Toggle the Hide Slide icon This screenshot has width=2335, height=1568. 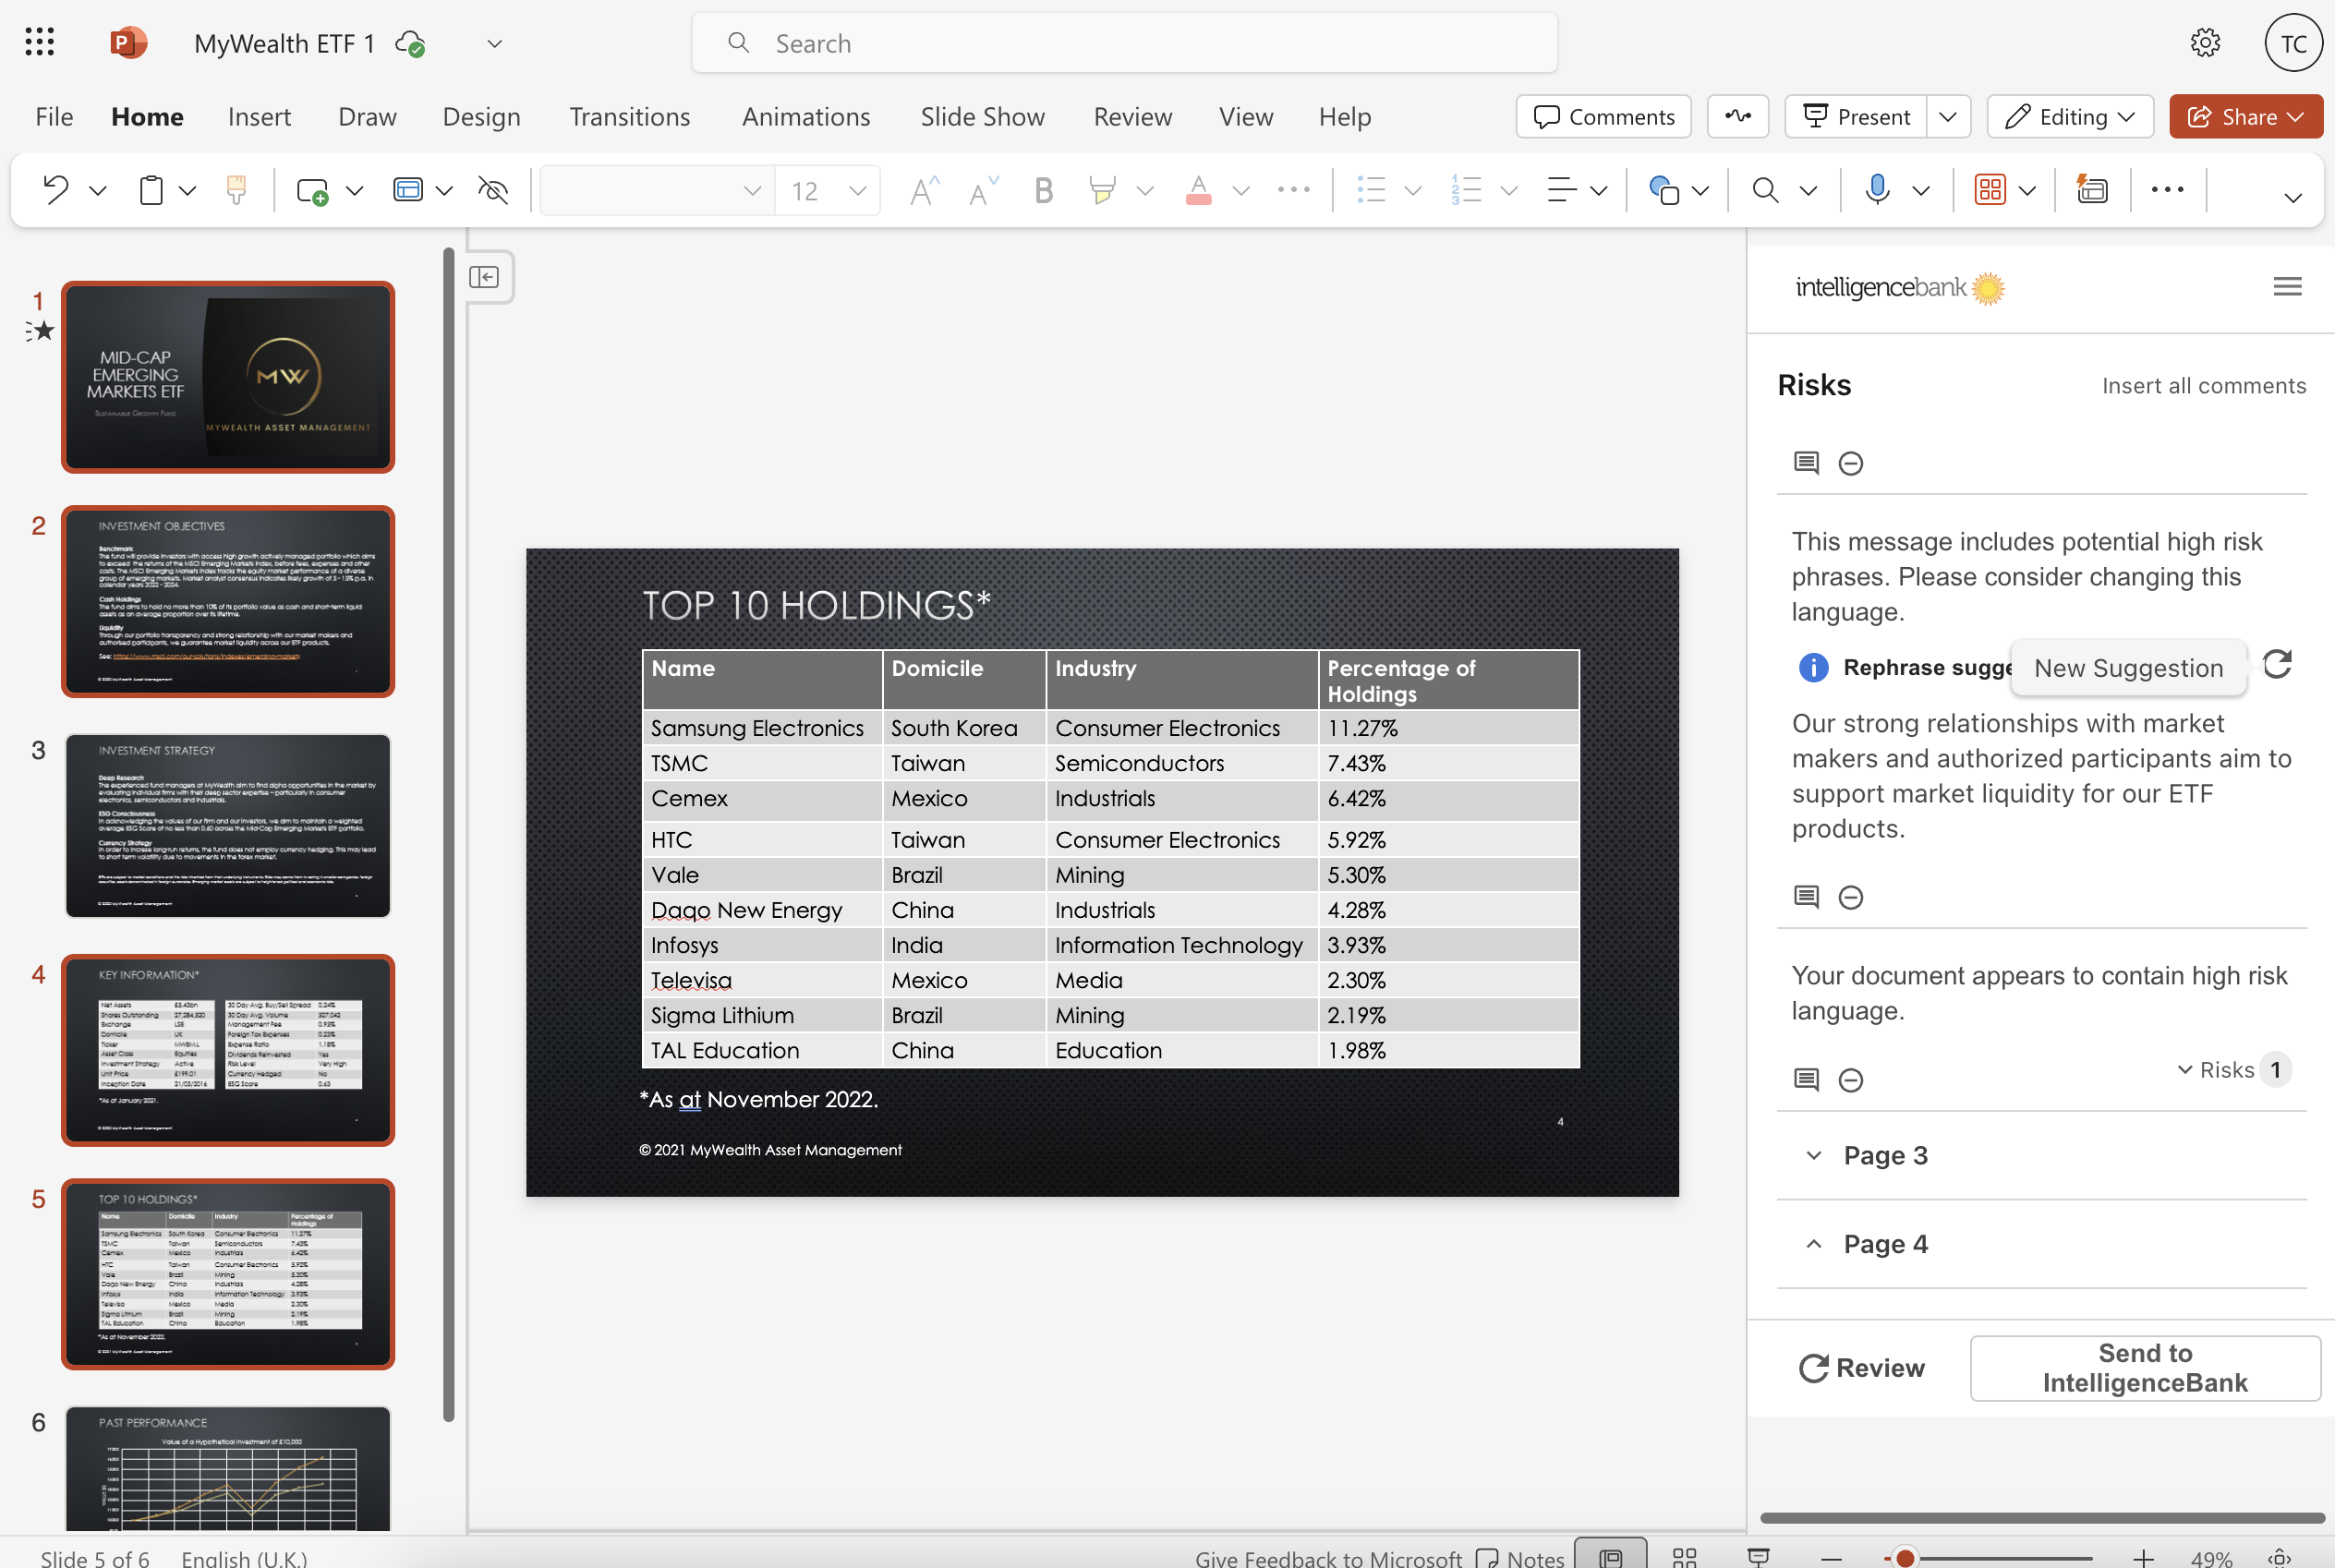(x=493, y=190)
